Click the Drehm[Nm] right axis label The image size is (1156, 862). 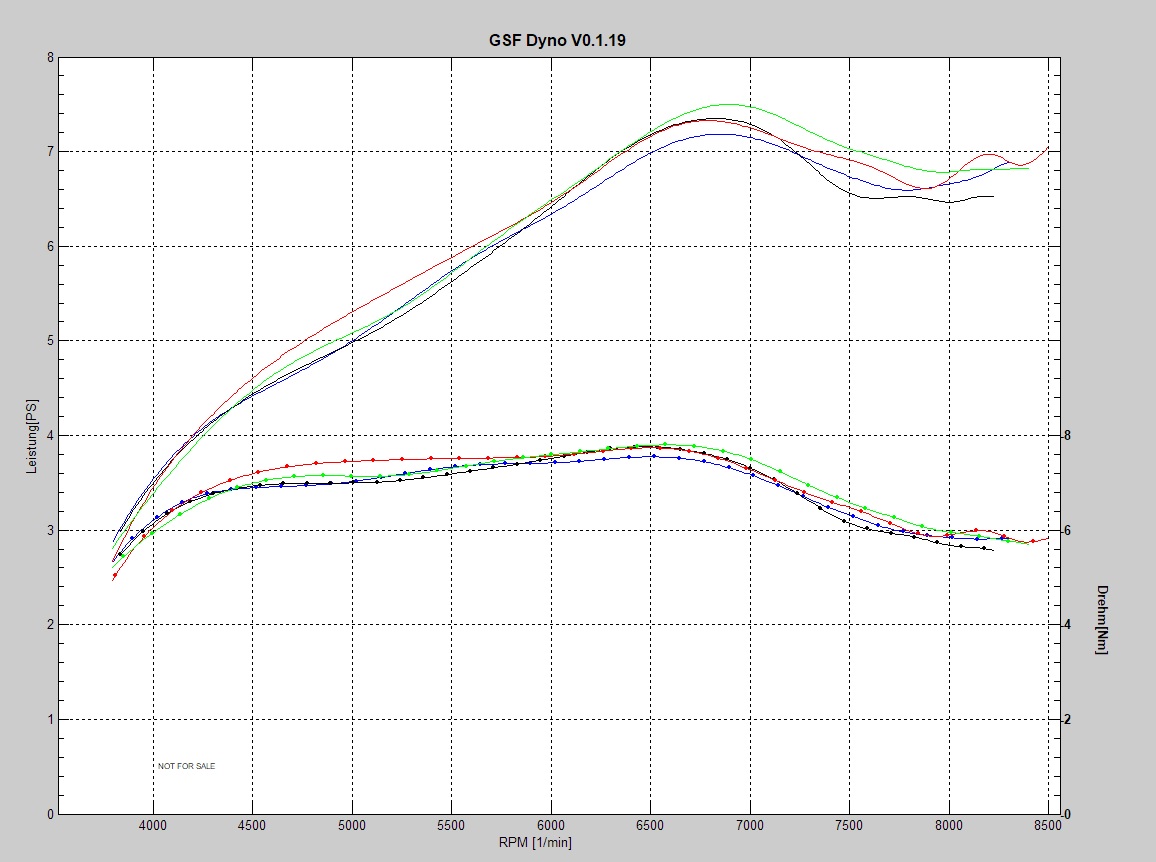click(1102, 619)
